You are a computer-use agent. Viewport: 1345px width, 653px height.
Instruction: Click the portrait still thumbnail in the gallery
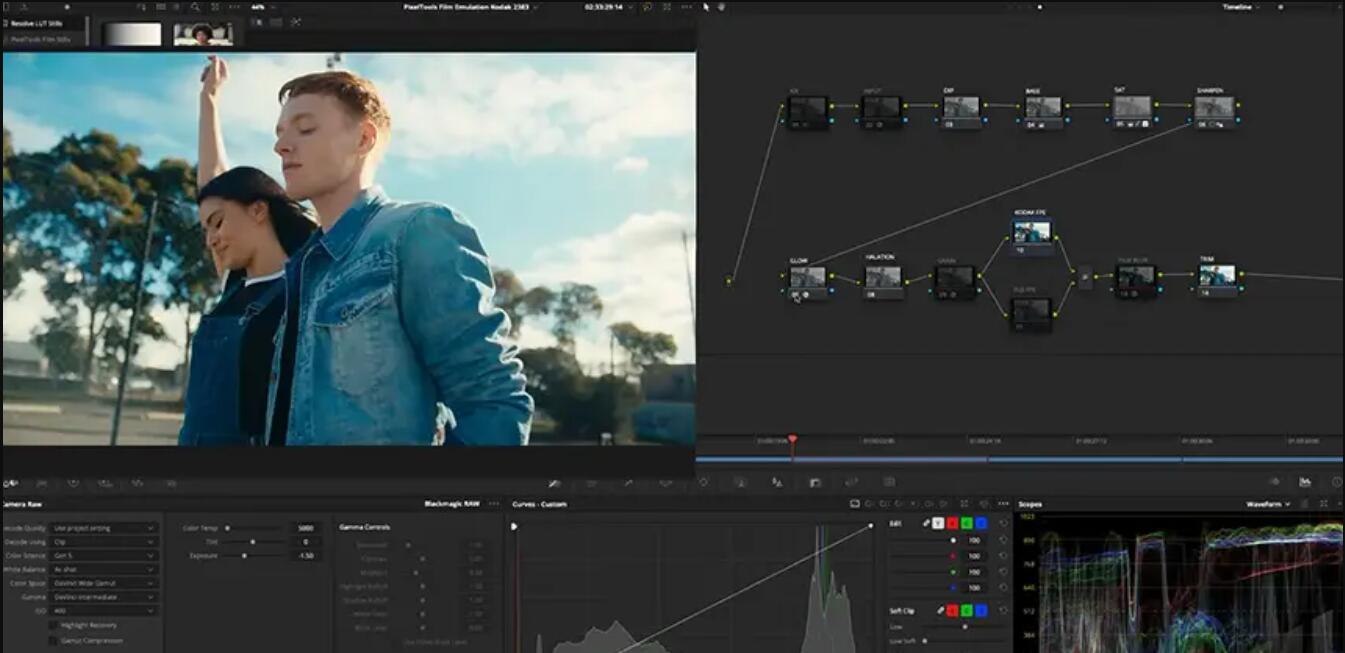[203, 34]
